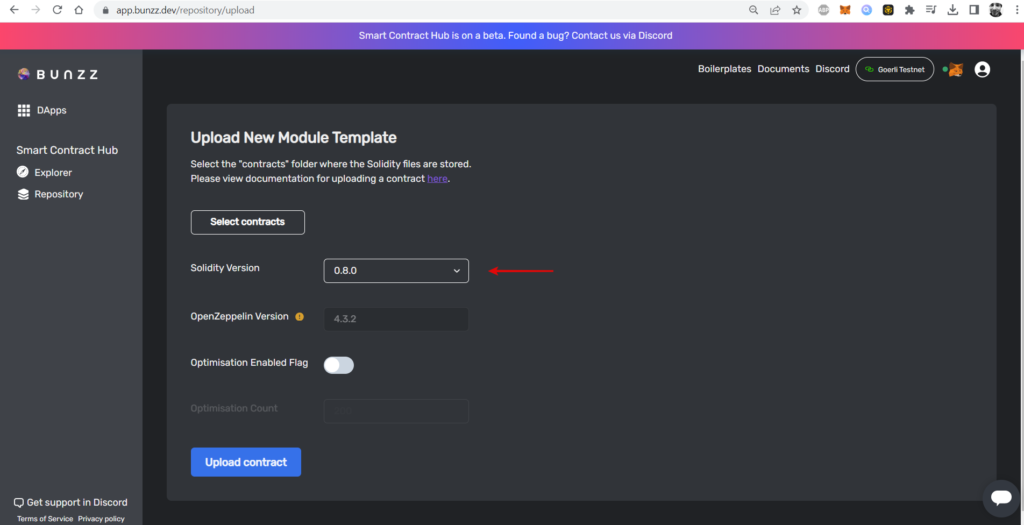Viewport: 1024px width, 525px height.
Task: Open the ABP ad blocker extension
Action: click(824, 10)
